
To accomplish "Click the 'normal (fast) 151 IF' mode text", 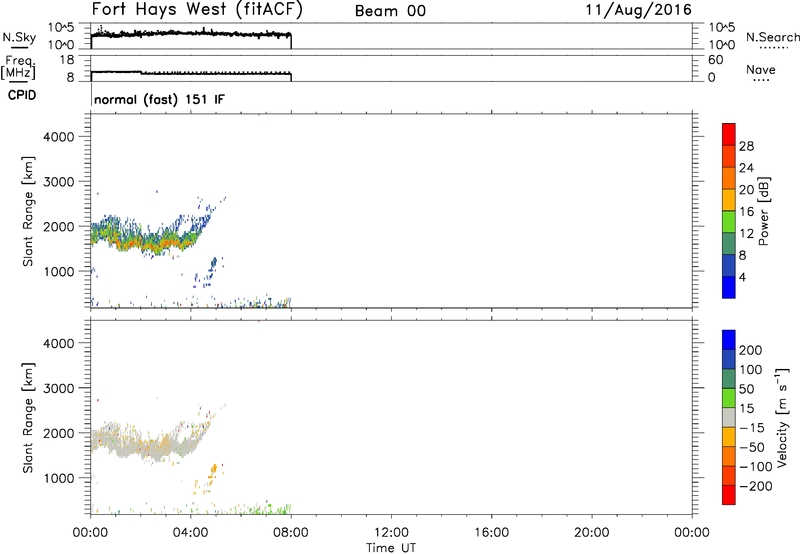I will point(159,99).
